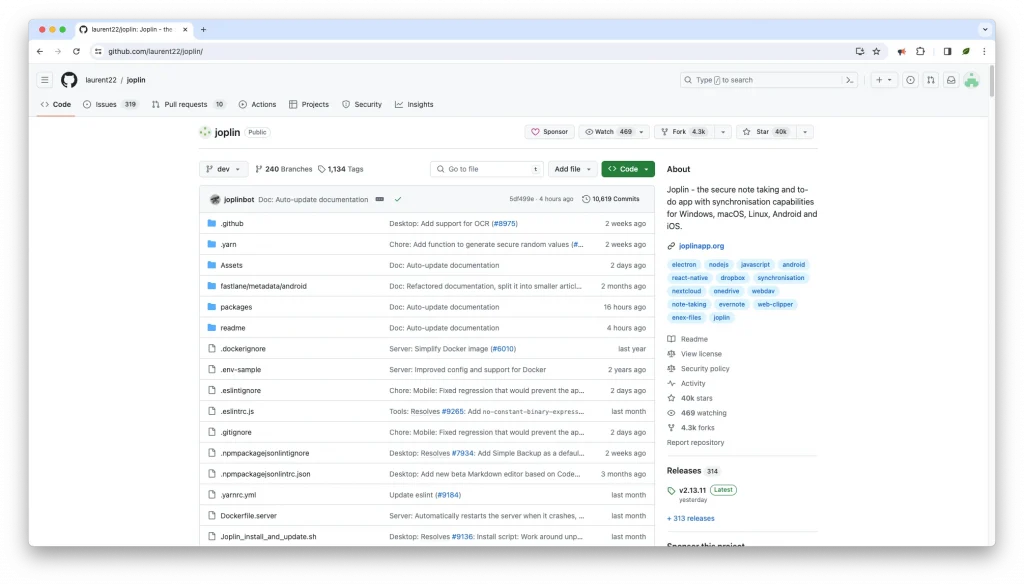Image resolution: width=1024 pixels, height=584 pixels.
Task: Expand the Add file dropdown
Action: point(573,169)
